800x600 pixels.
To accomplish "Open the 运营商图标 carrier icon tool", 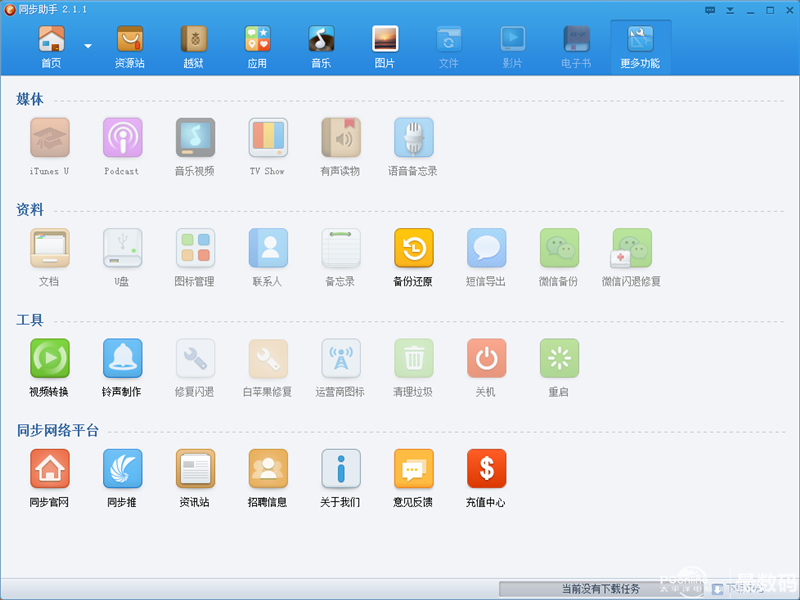I will coord(340,360).
